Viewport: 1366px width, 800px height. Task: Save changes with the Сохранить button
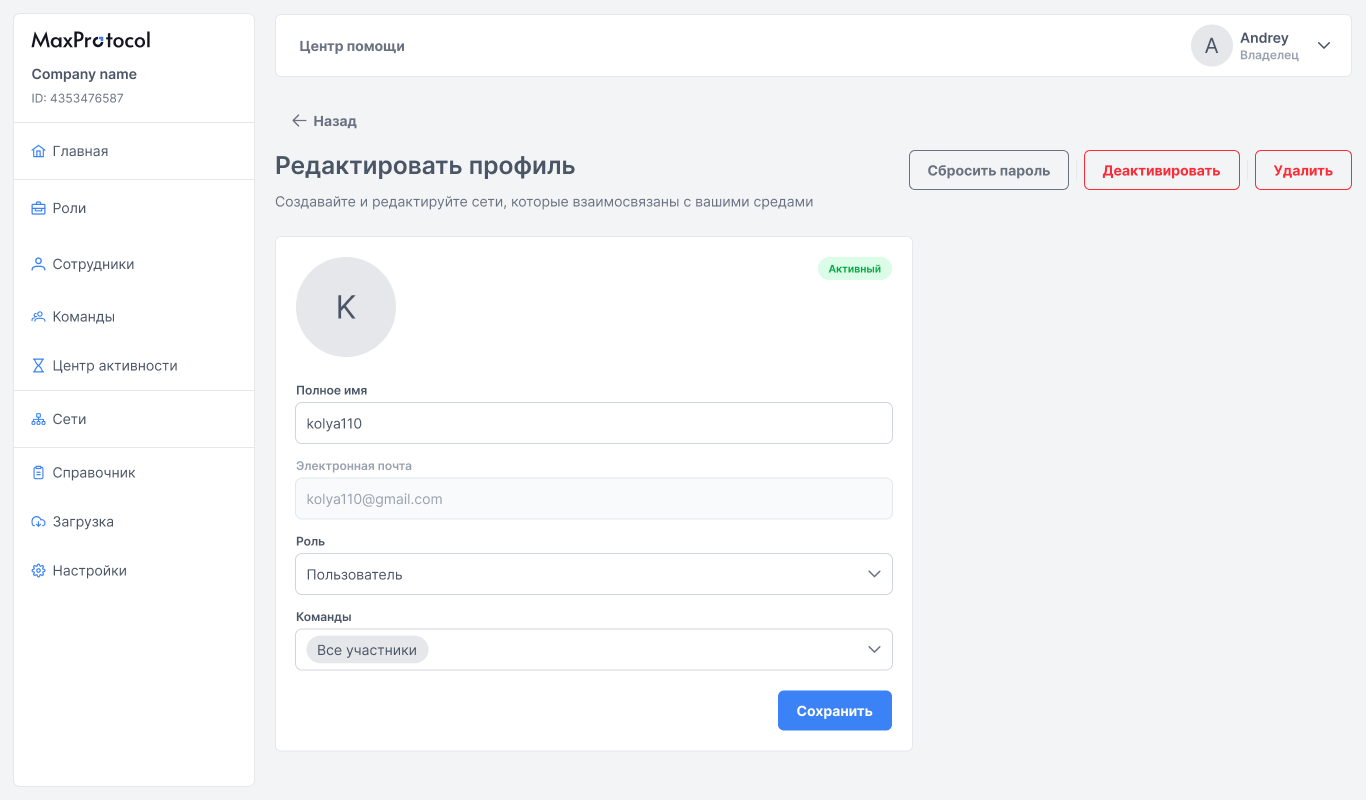point(835,711)
